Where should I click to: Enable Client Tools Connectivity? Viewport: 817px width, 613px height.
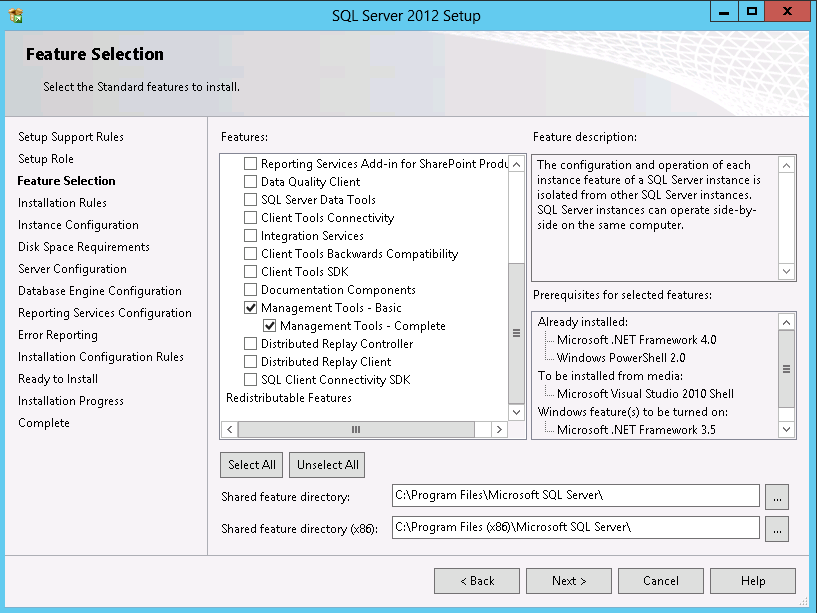(x=250, y=217)
